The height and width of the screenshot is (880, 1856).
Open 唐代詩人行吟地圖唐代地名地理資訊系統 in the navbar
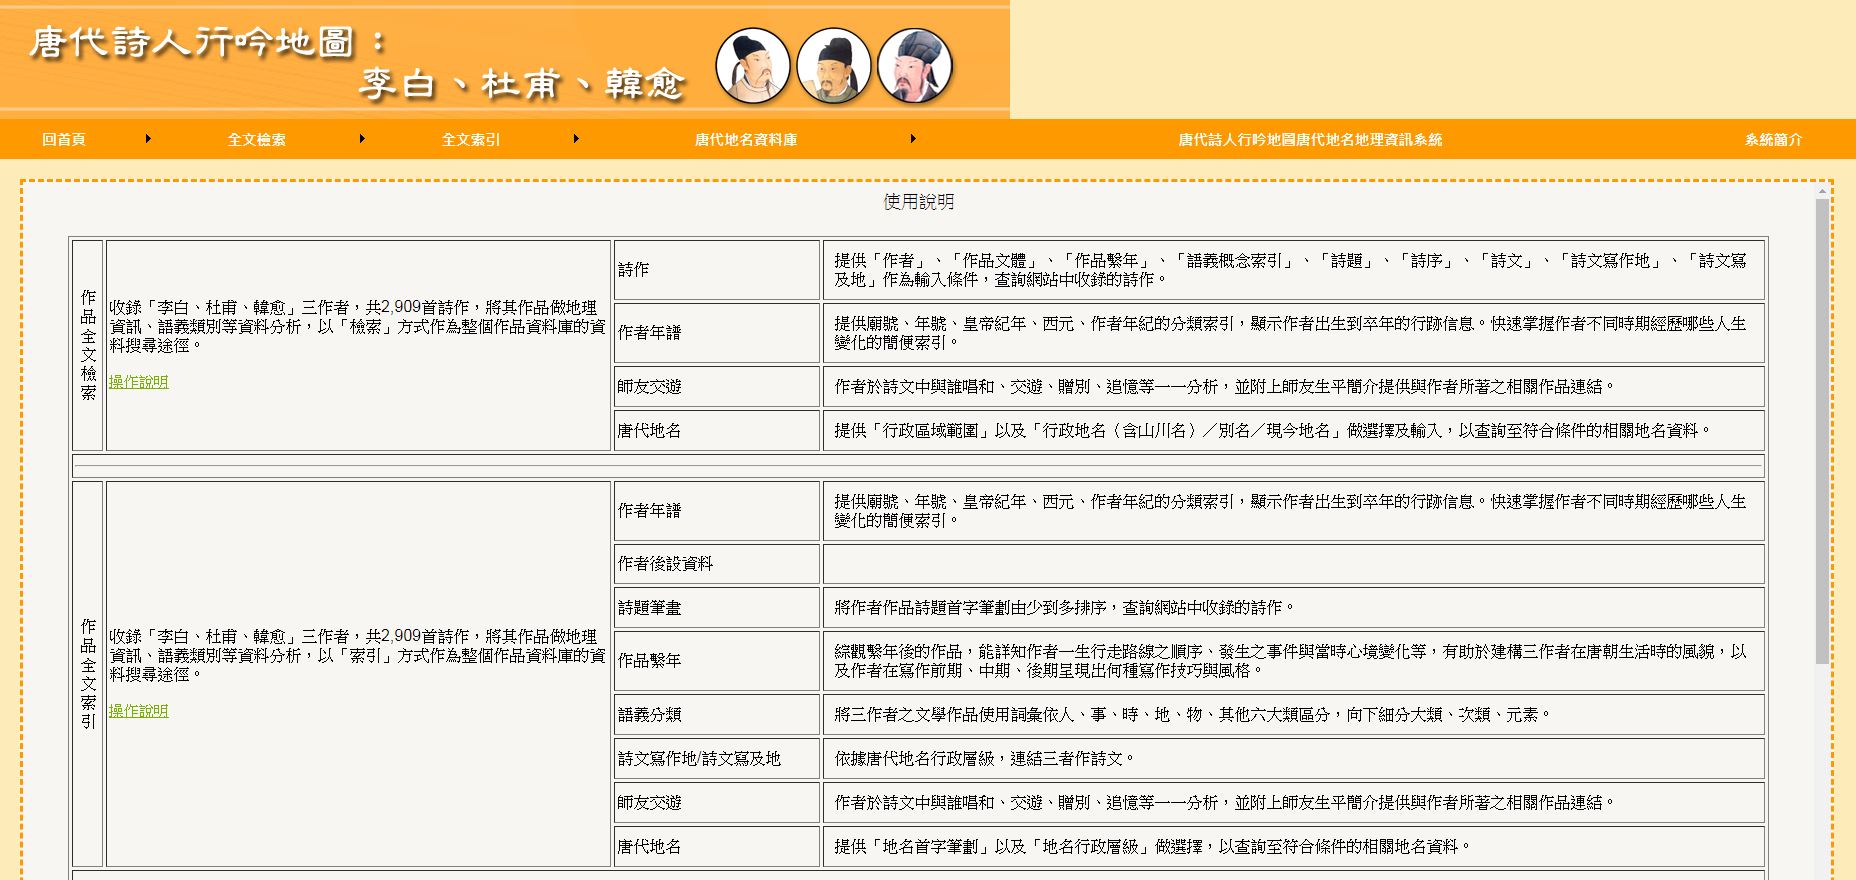pyautogui.click(x=1310, y=140)
